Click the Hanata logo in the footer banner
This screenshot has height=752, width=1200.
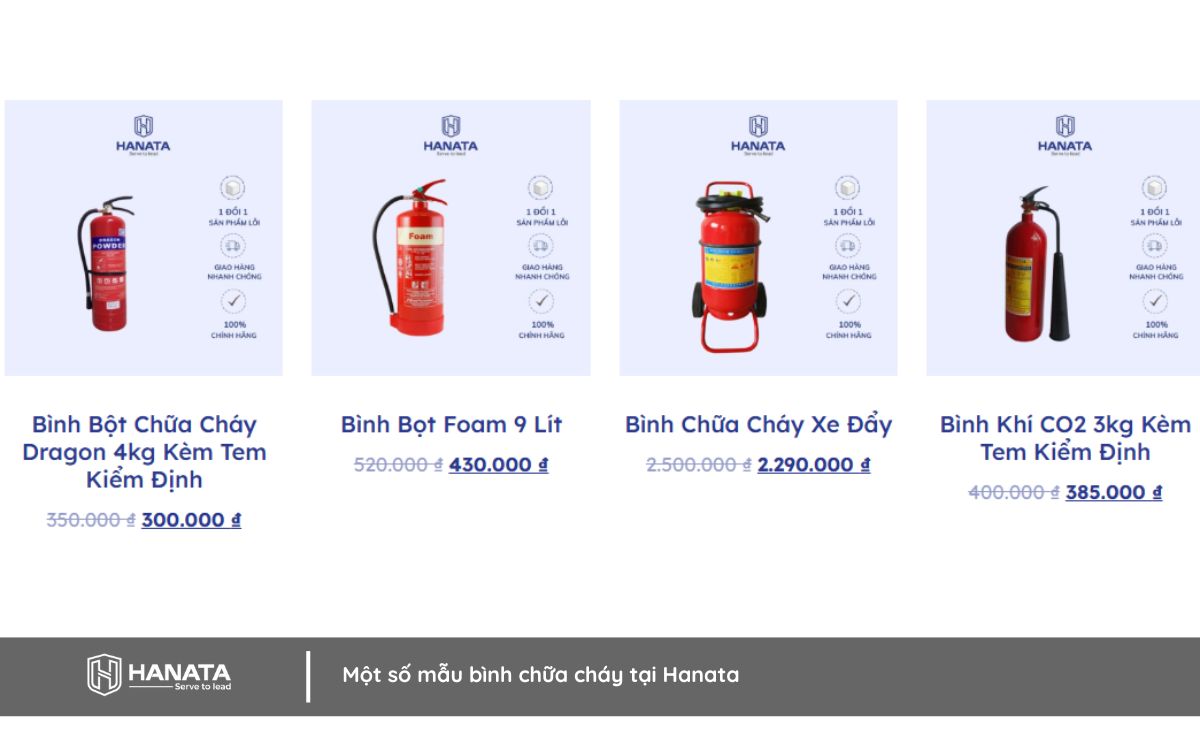tap(159, 675)
